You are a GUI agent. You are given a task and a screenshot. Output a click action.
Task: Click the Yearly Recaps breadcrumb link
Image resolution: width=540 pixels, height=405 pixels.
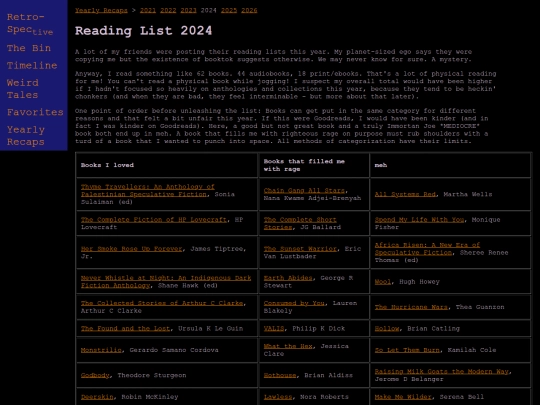[x=101, y=10]
